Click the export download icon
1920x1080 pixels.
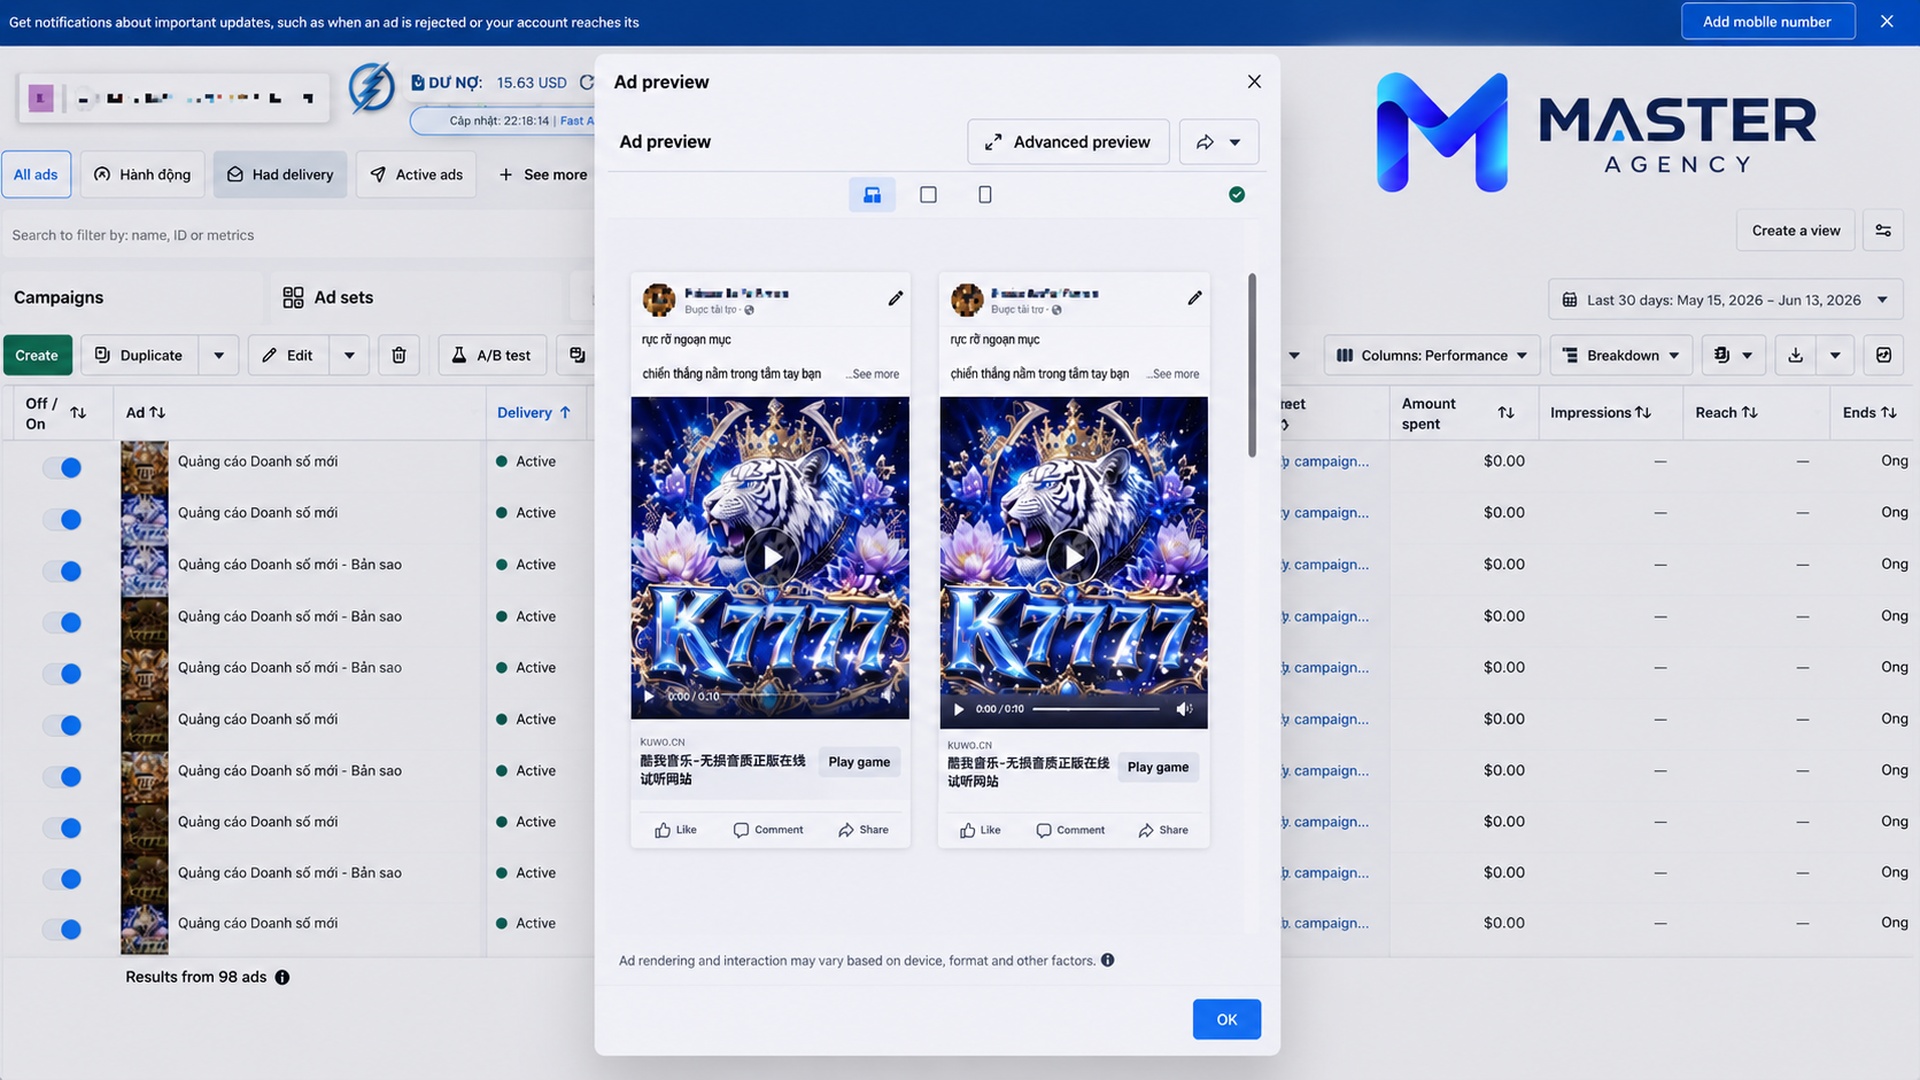point(1796,355)
